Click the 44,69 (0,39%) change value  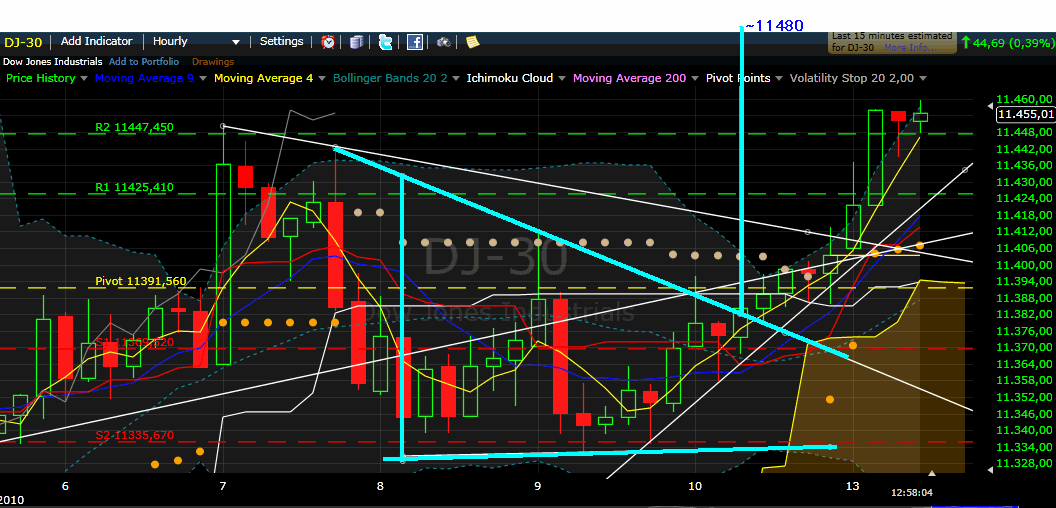pos(1012,43)
